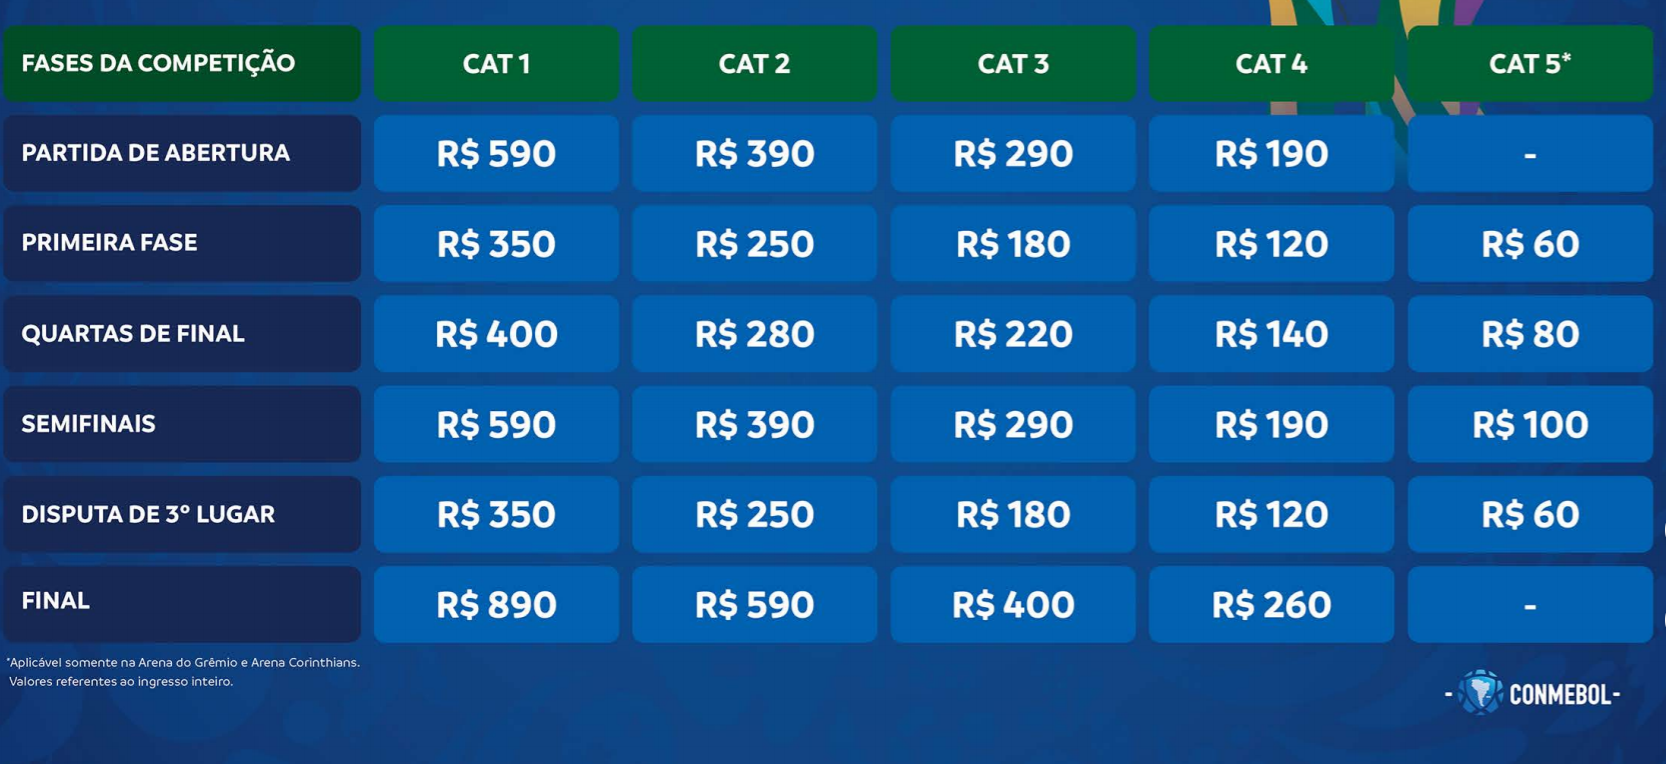Viewport: 1666px width, 764px height.
Task: Choose the CAT 4 column header
Action: tap(1271, 64)
